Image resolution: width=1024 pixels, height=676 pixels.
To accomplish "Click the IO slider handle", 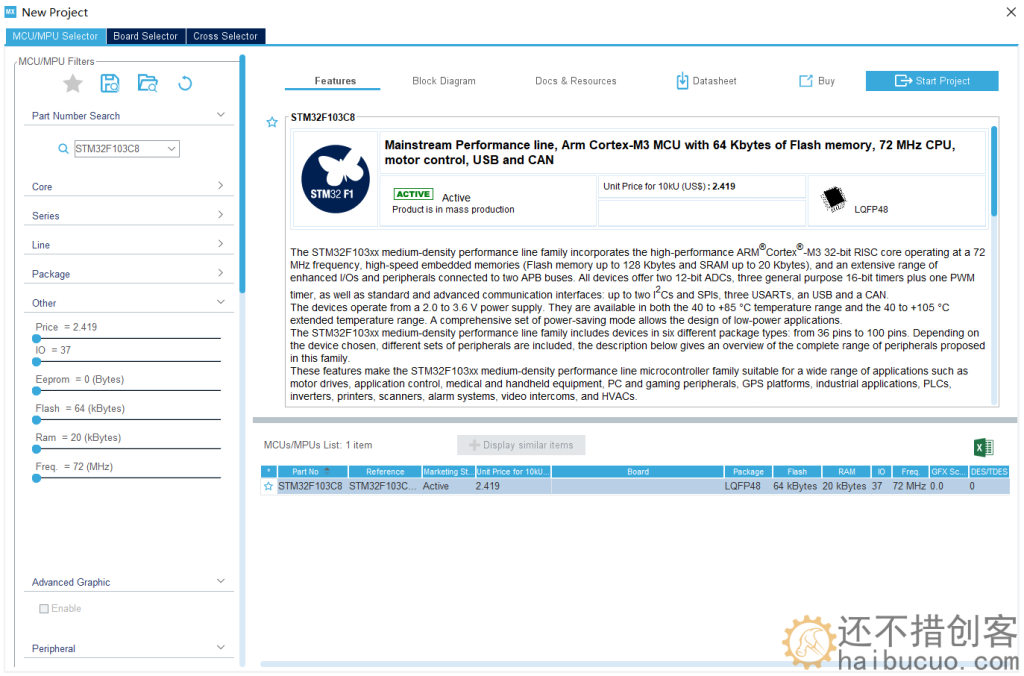I will [37, 362].
